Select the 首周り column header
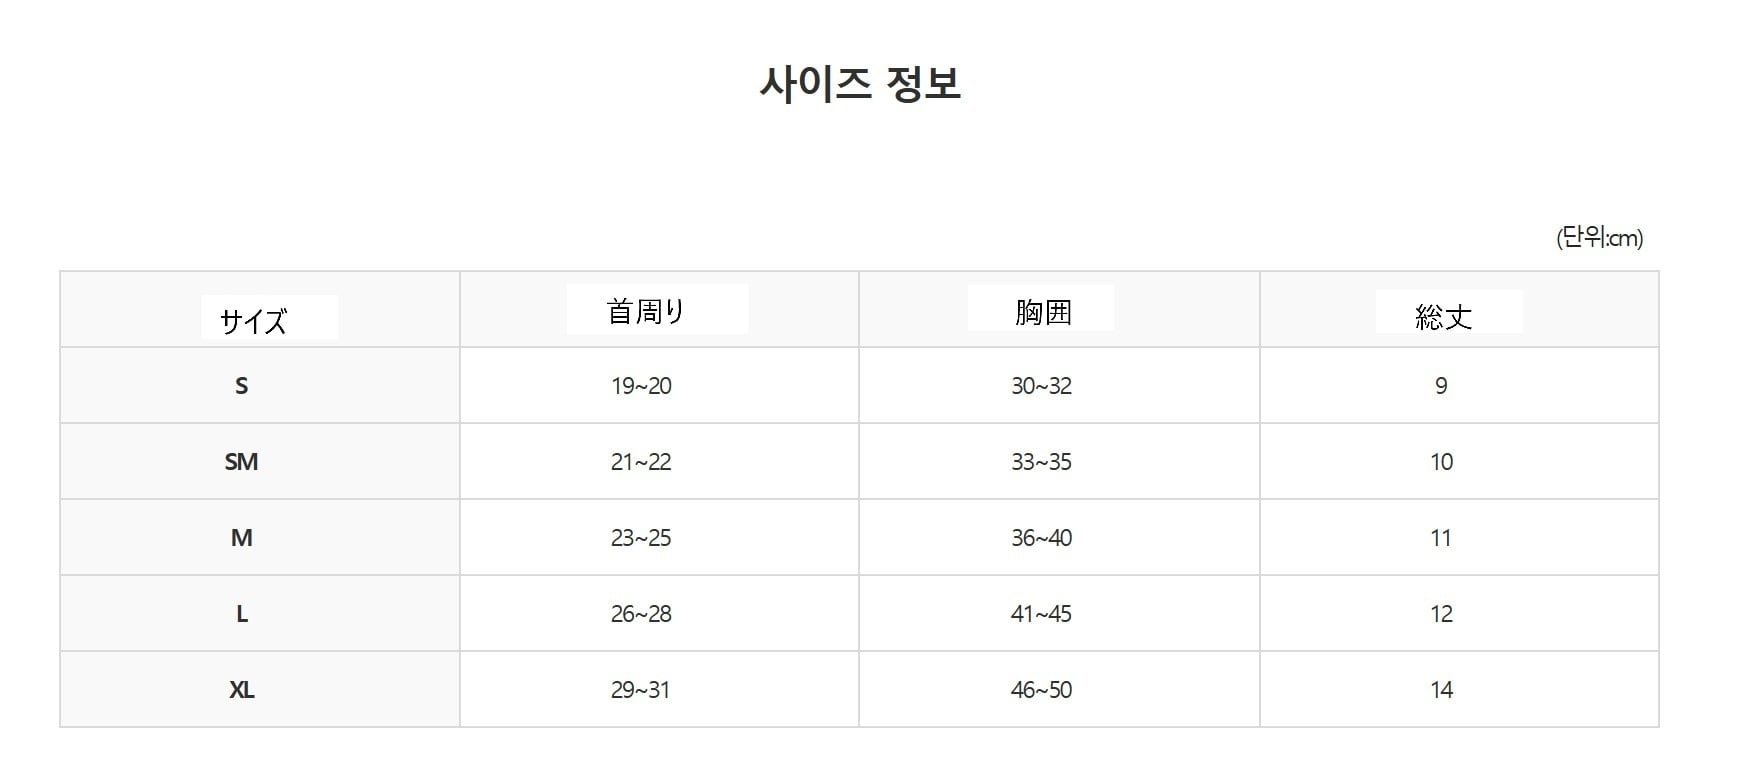 tap(646, 311)
